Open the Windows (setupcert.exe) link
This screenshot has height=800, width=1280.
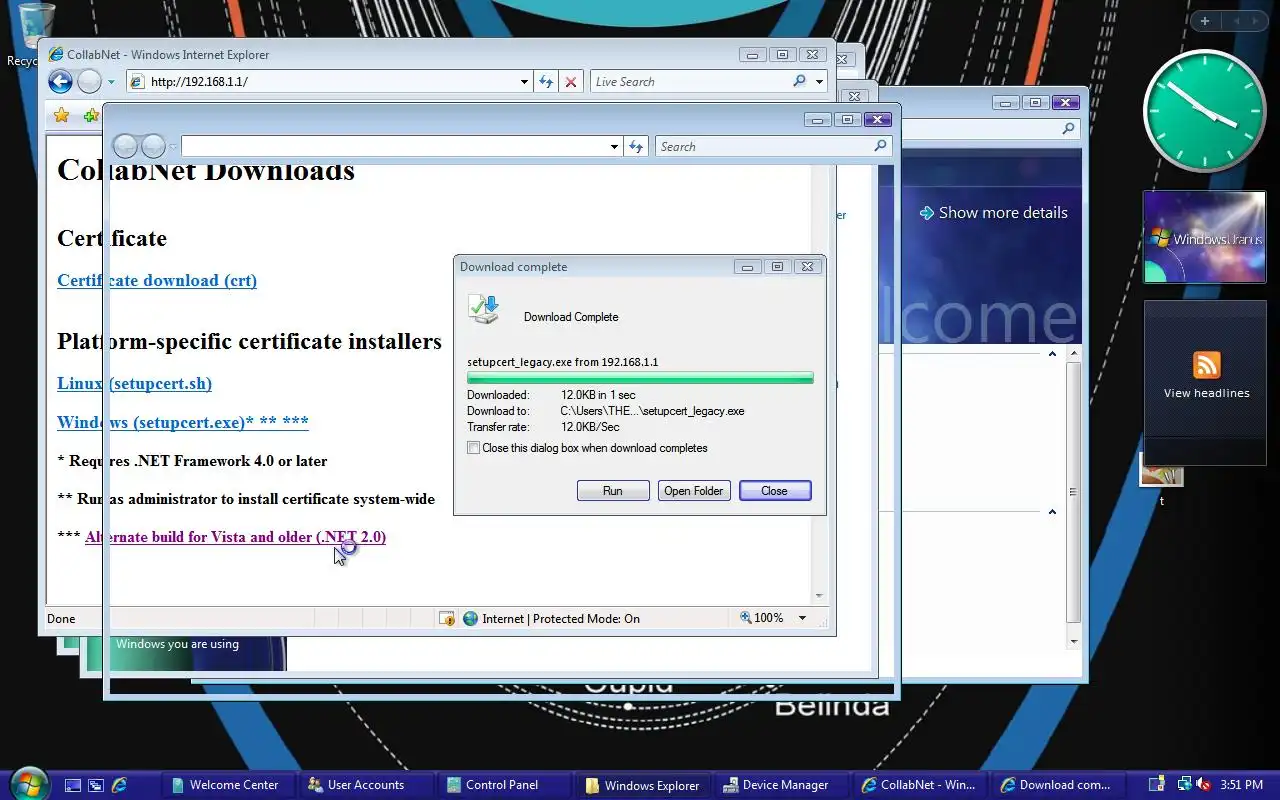point(183,422)
